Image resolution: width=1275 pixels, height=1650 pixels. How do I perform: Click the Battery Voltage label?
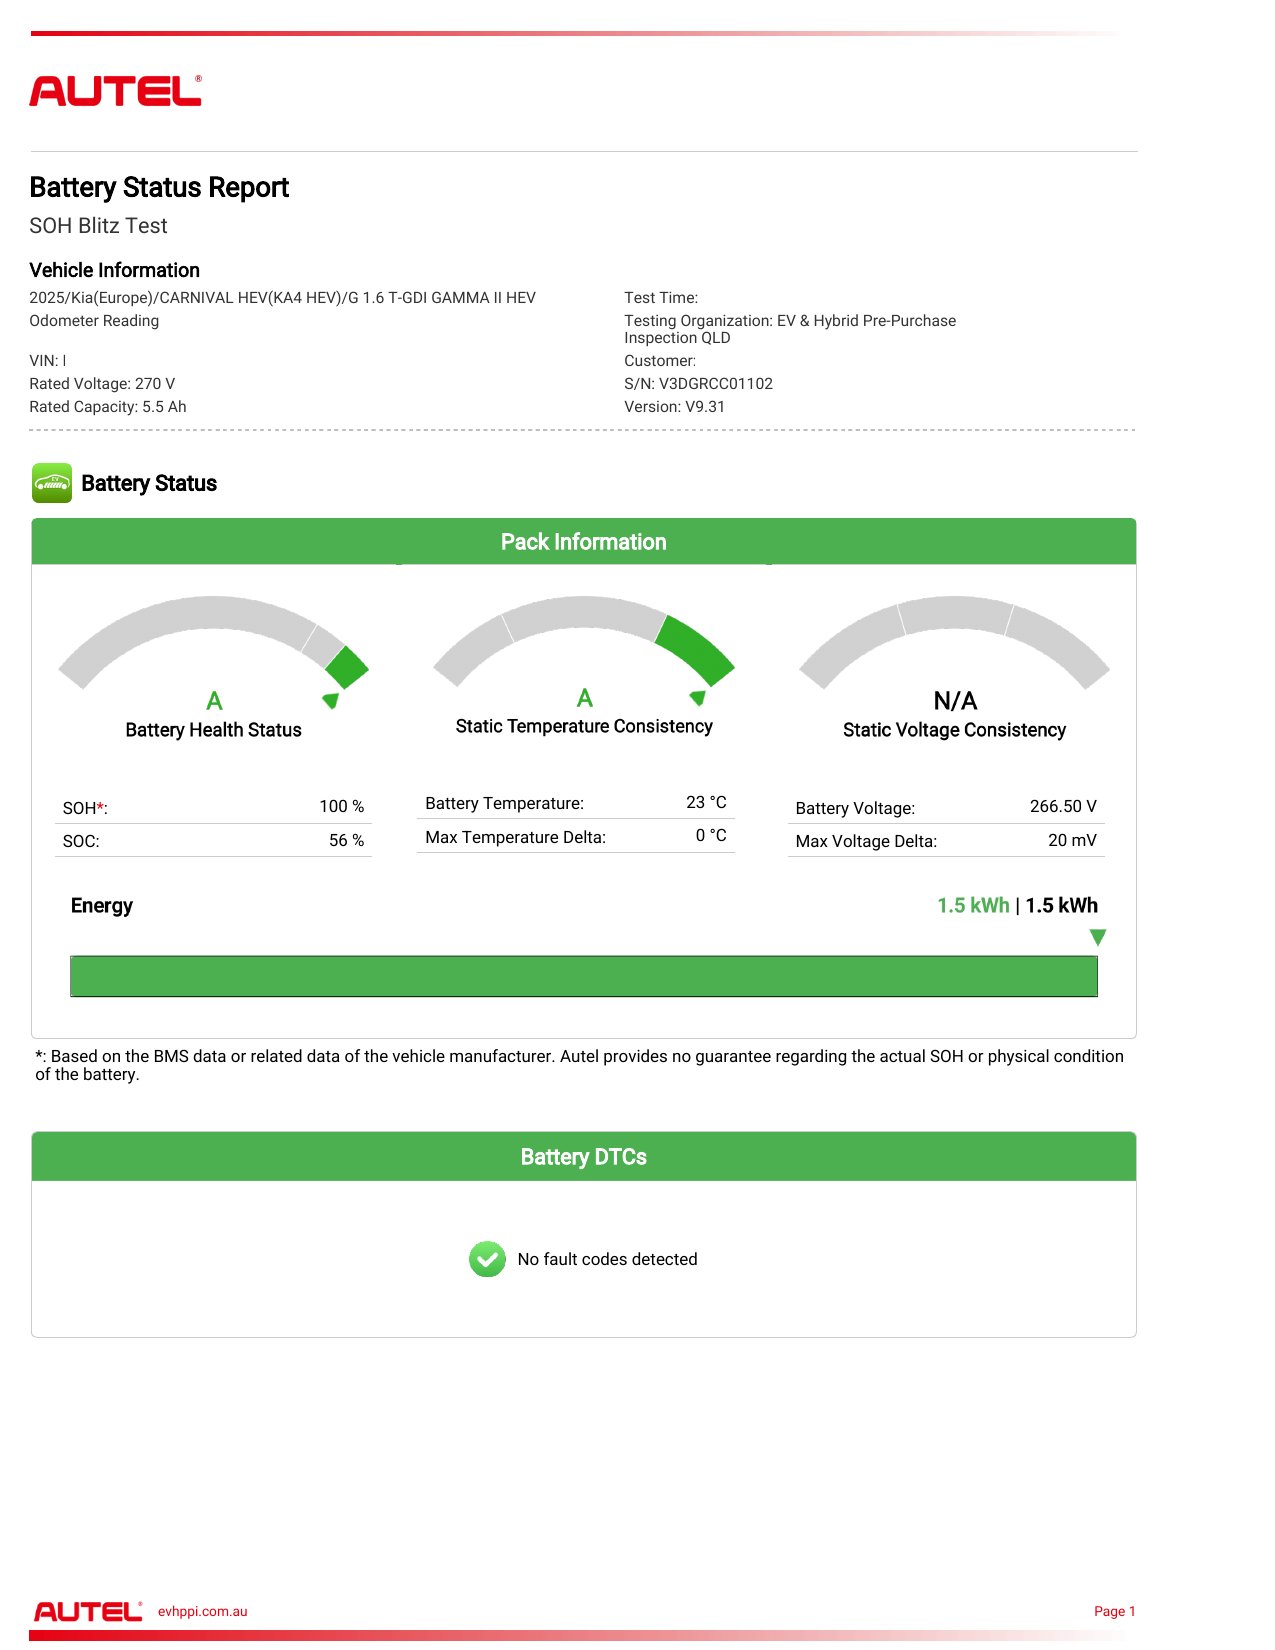(855, 808)
